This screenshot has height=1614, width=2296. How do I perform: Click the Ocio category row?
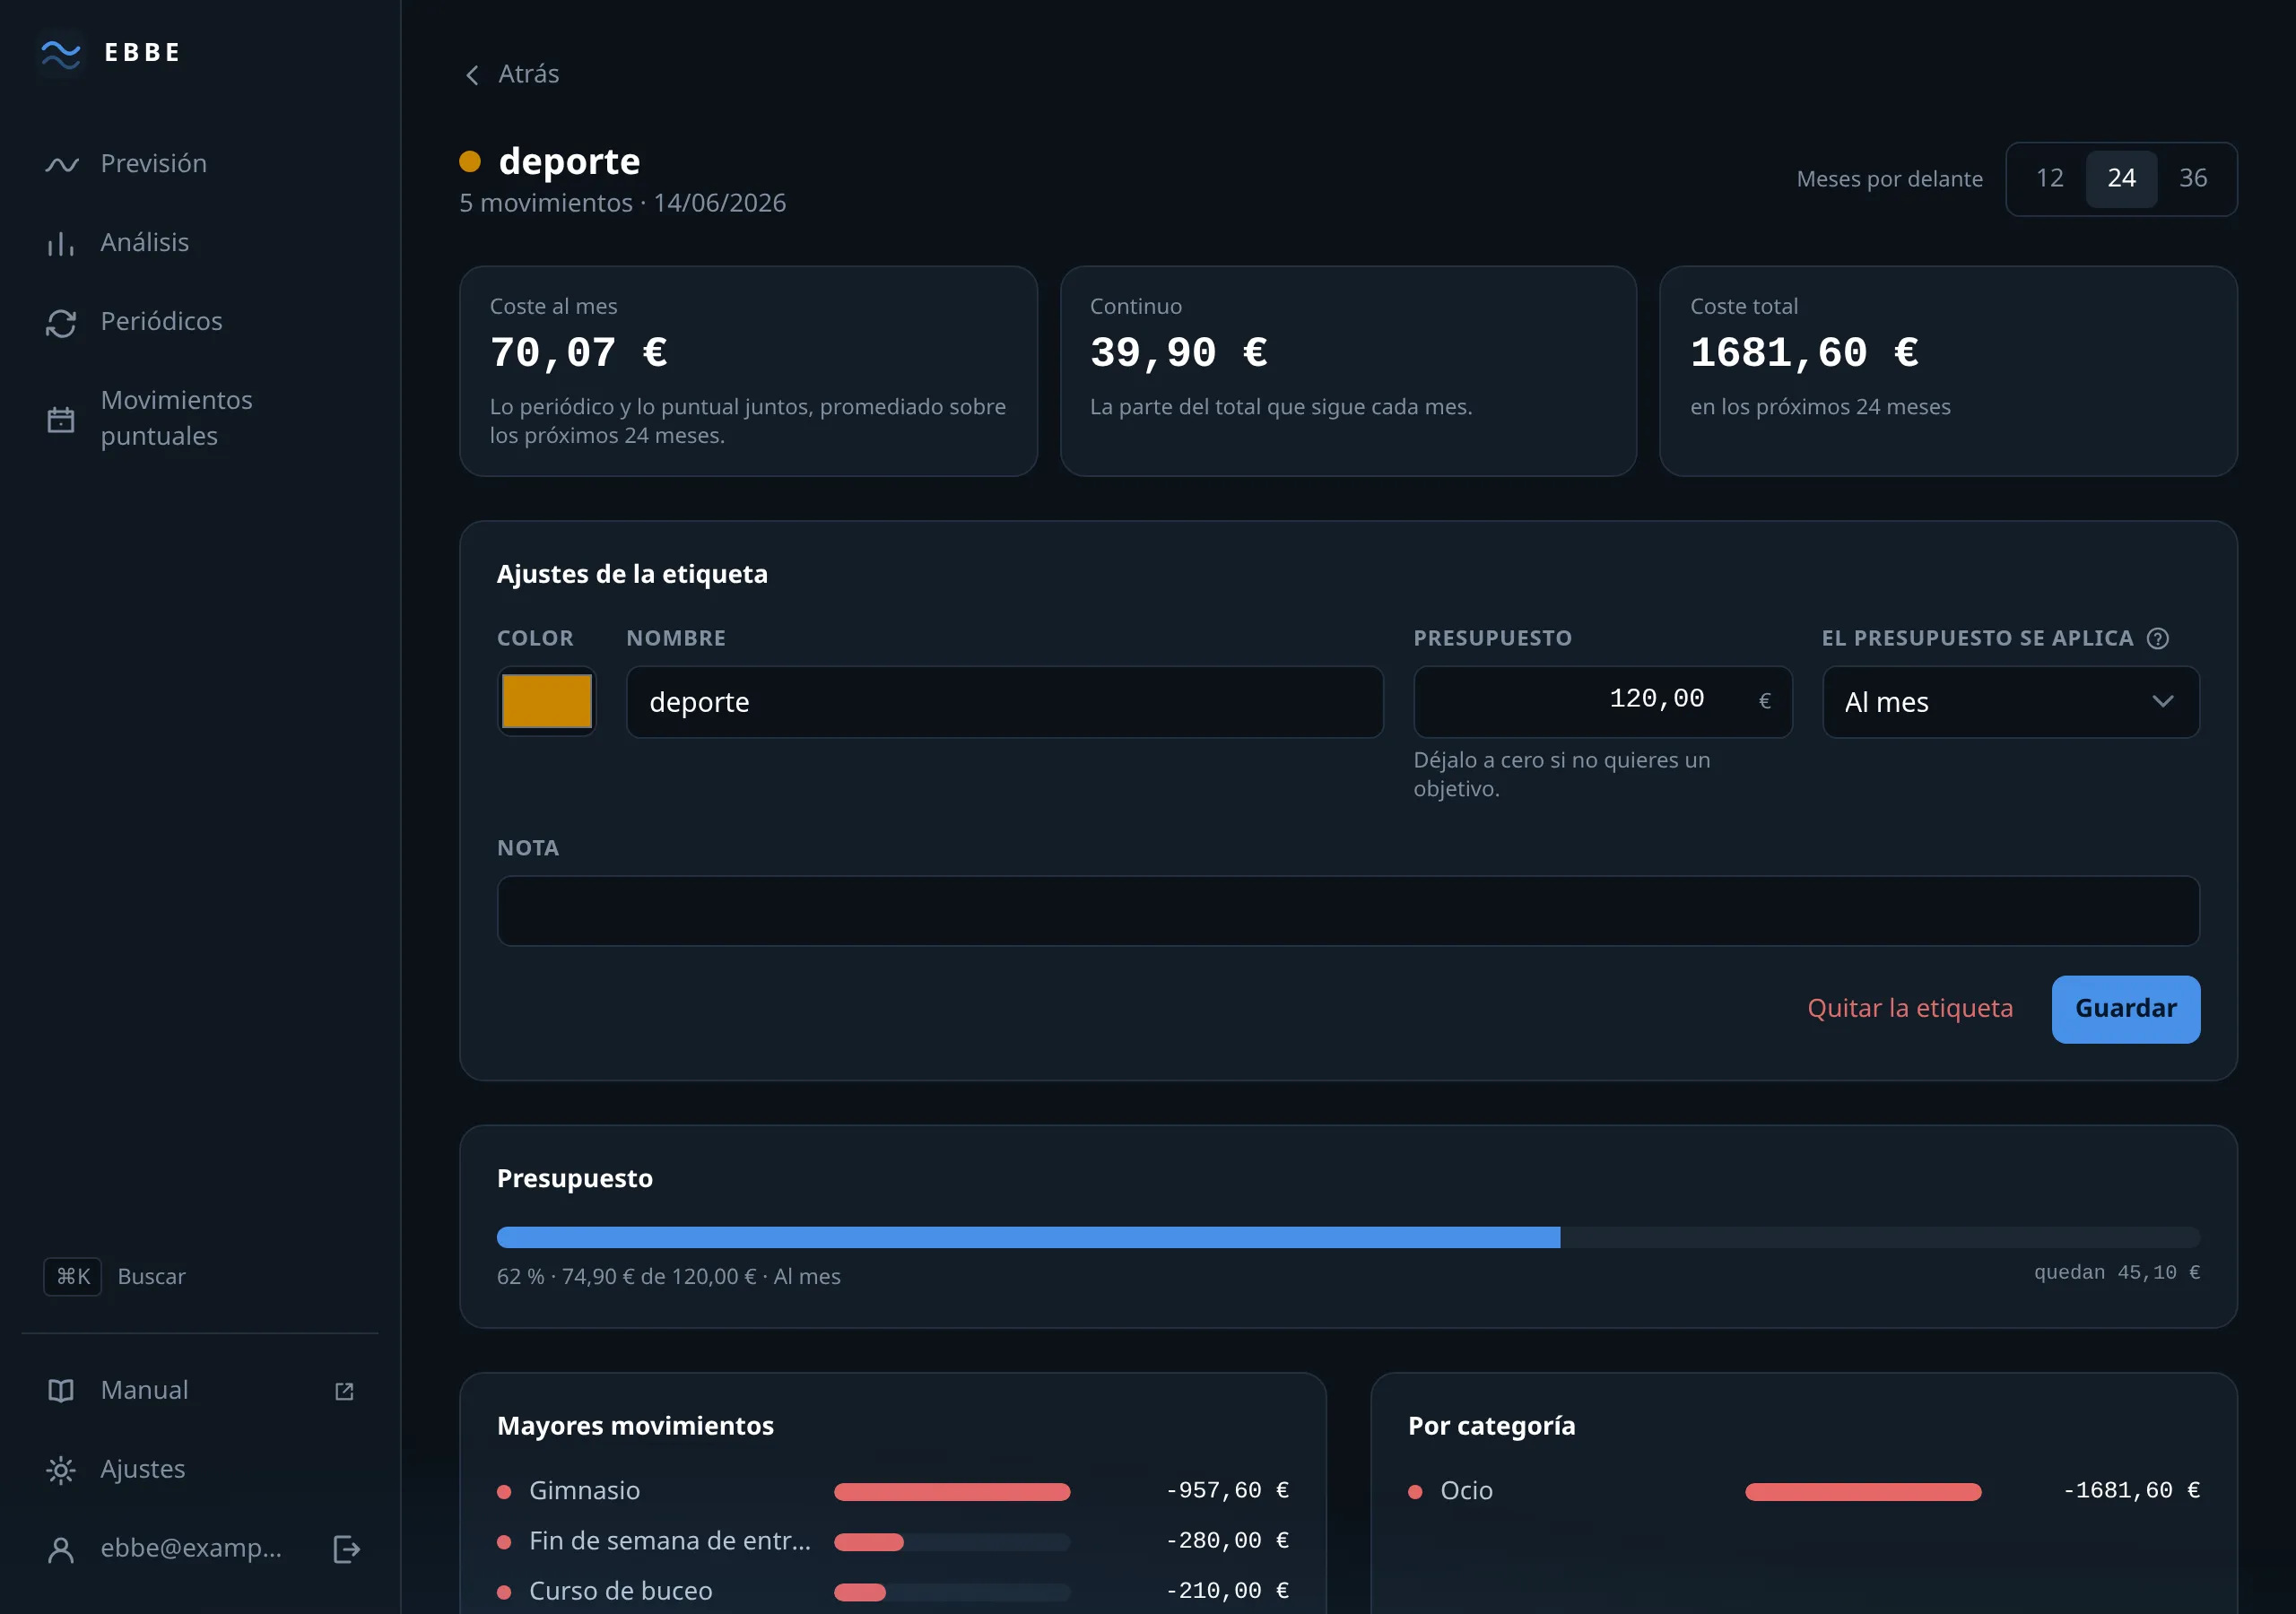[1804, 1491]
